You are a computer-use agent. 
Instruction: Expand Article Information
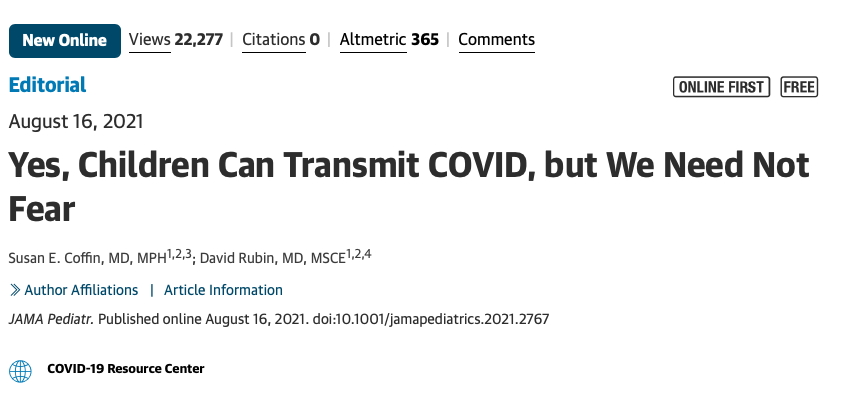[223, 290]
